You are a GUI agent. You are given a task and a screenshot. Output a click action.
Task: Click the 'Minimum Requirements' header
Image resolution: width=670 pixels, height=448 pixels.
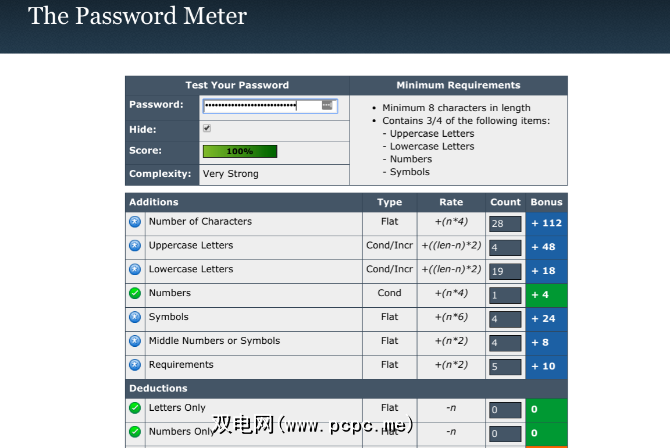pos(458,85)
